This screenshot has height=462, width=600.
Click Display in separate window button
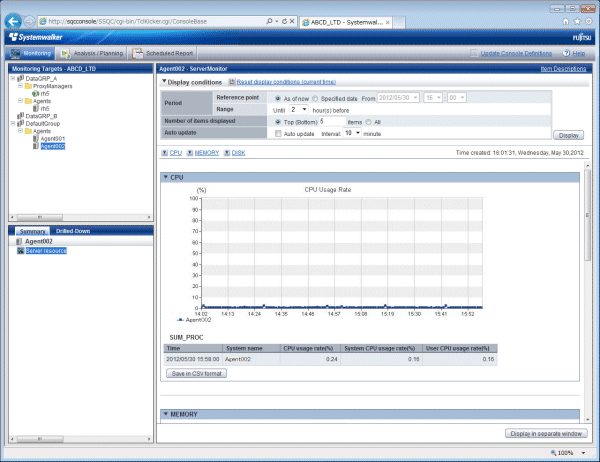(x=546, y=434)
